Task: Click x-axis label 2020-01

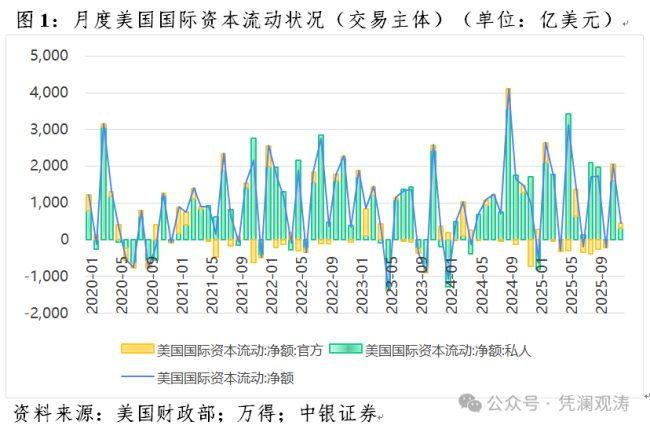Action: pyautogui.click(x=92, y=285)
